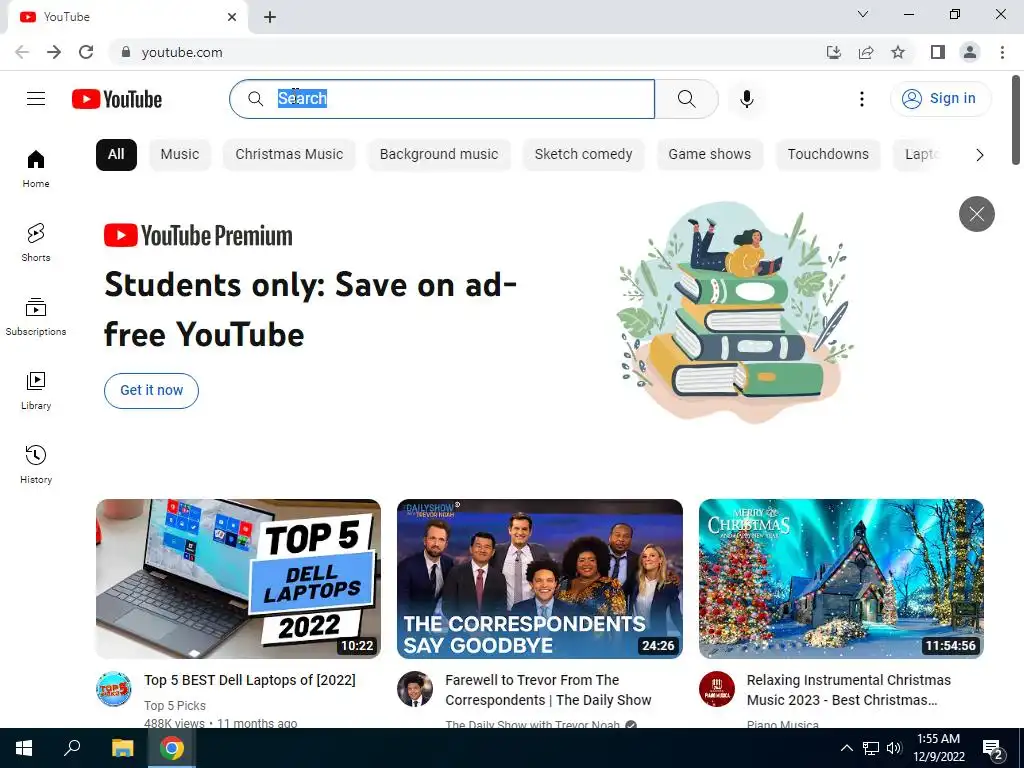
Task: Open the tab search chevron
Action: coord(863,14)
